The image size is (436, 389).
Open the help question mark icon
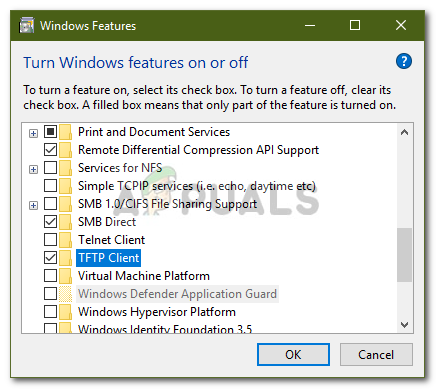404,61
